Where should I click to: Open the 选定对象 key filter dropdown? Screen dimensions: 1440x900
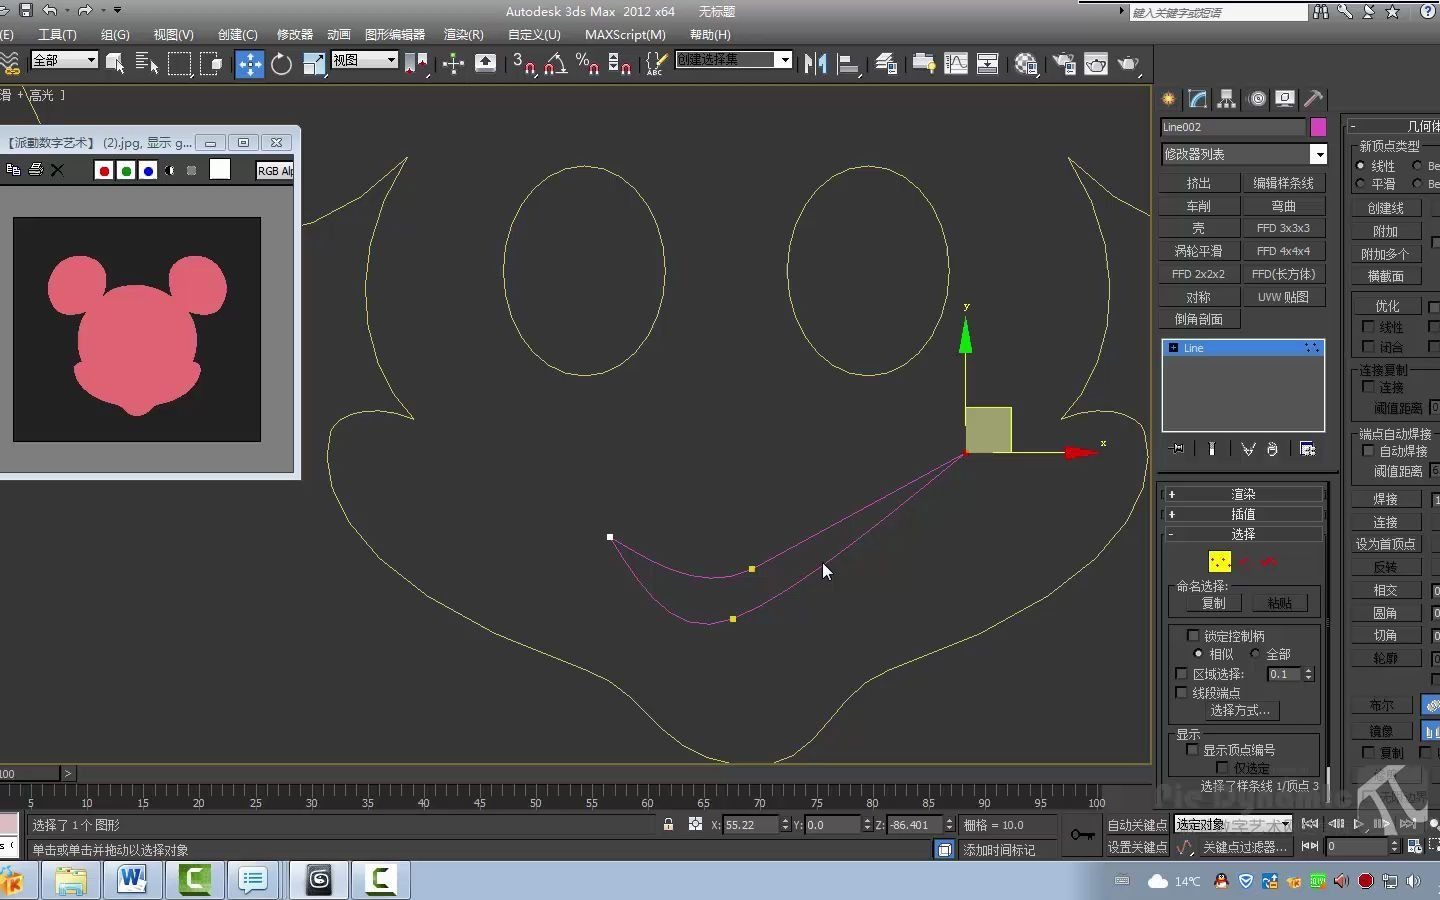point(1232,824)
